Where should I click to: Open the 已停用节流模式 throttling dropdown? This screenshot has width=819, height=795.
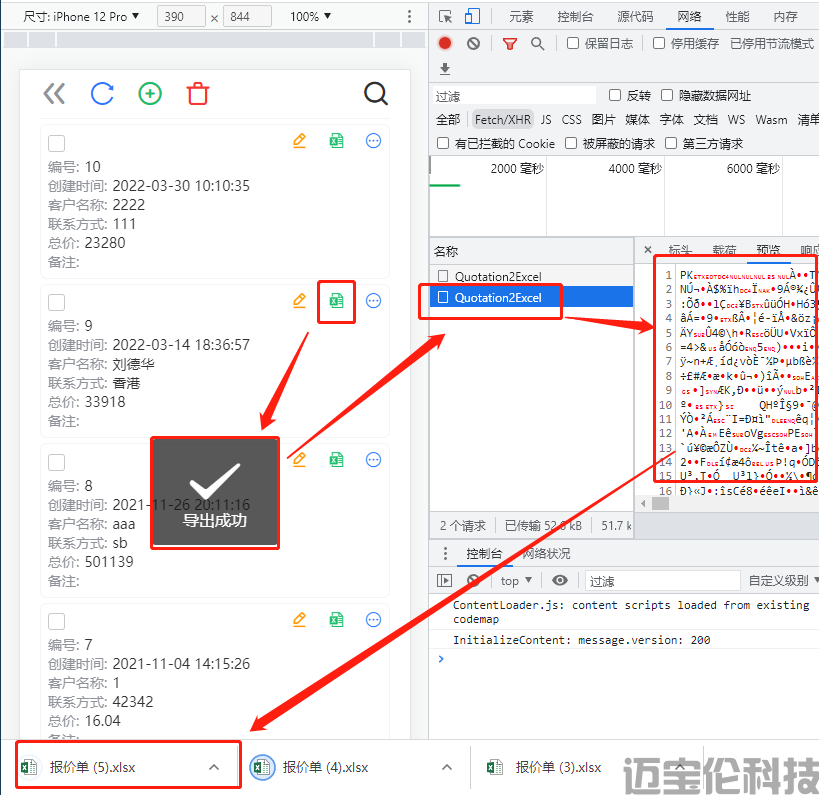point(772,44)
